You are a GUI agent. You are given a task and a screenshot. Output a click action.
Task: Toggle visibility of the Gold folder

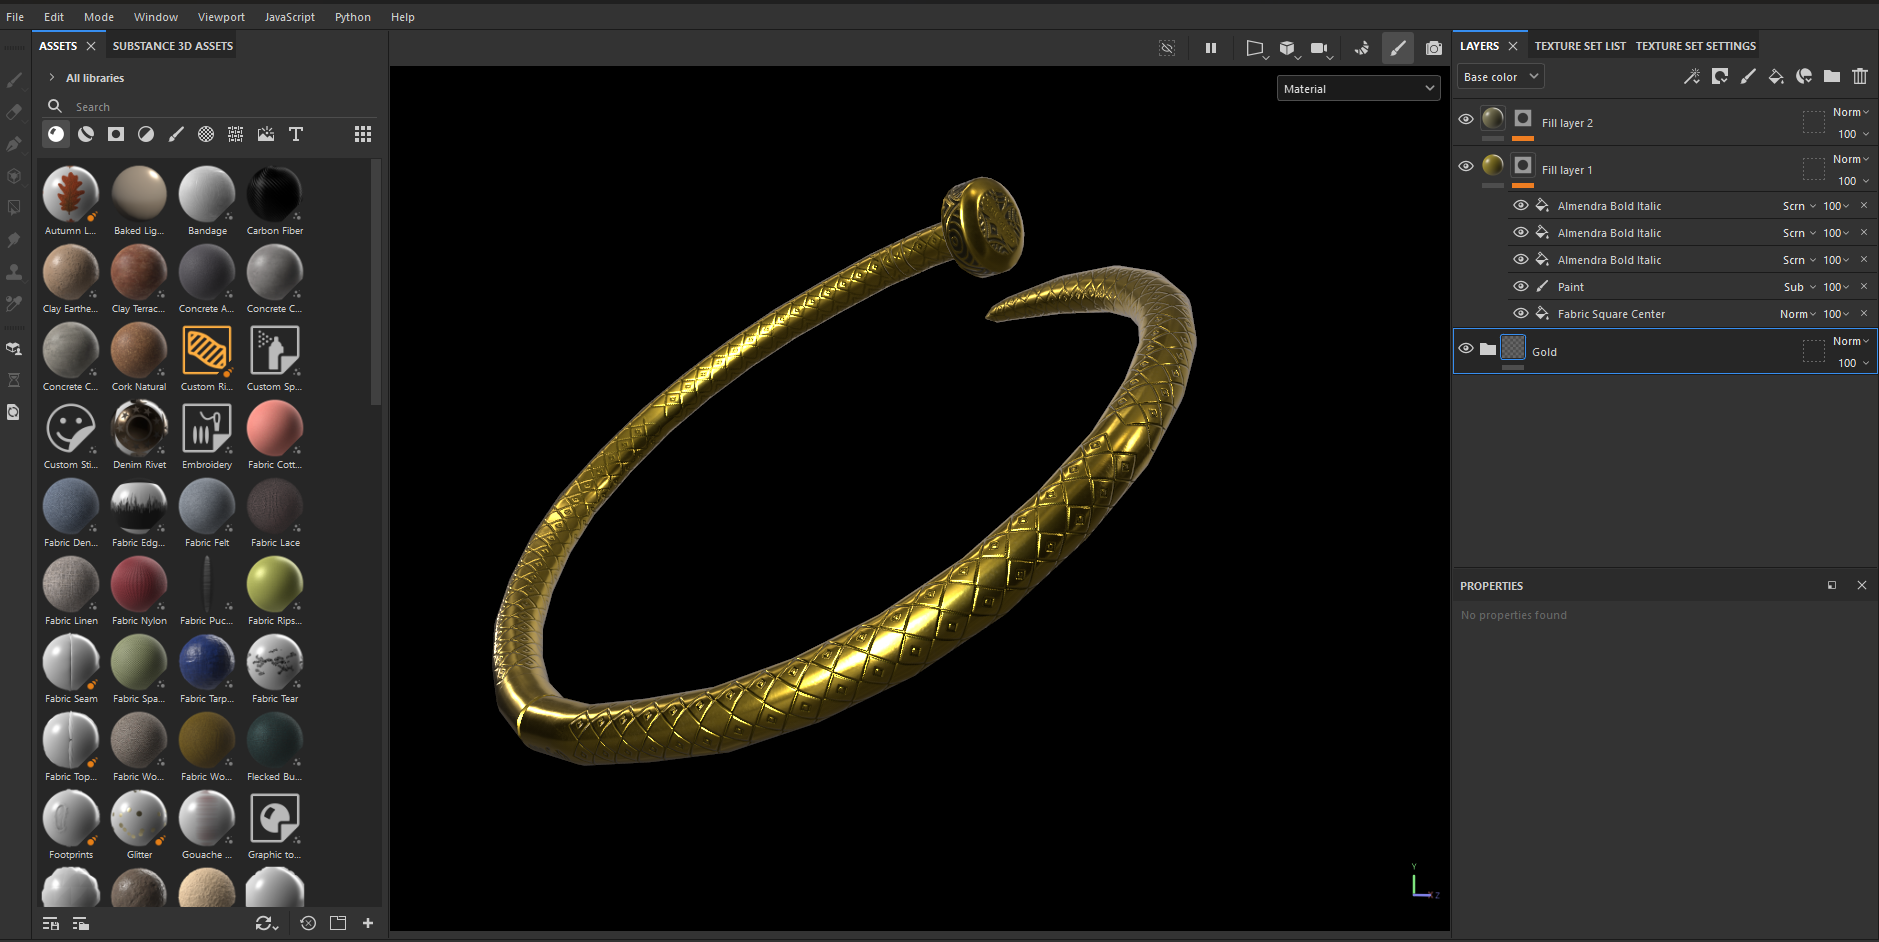(1466, 349)
